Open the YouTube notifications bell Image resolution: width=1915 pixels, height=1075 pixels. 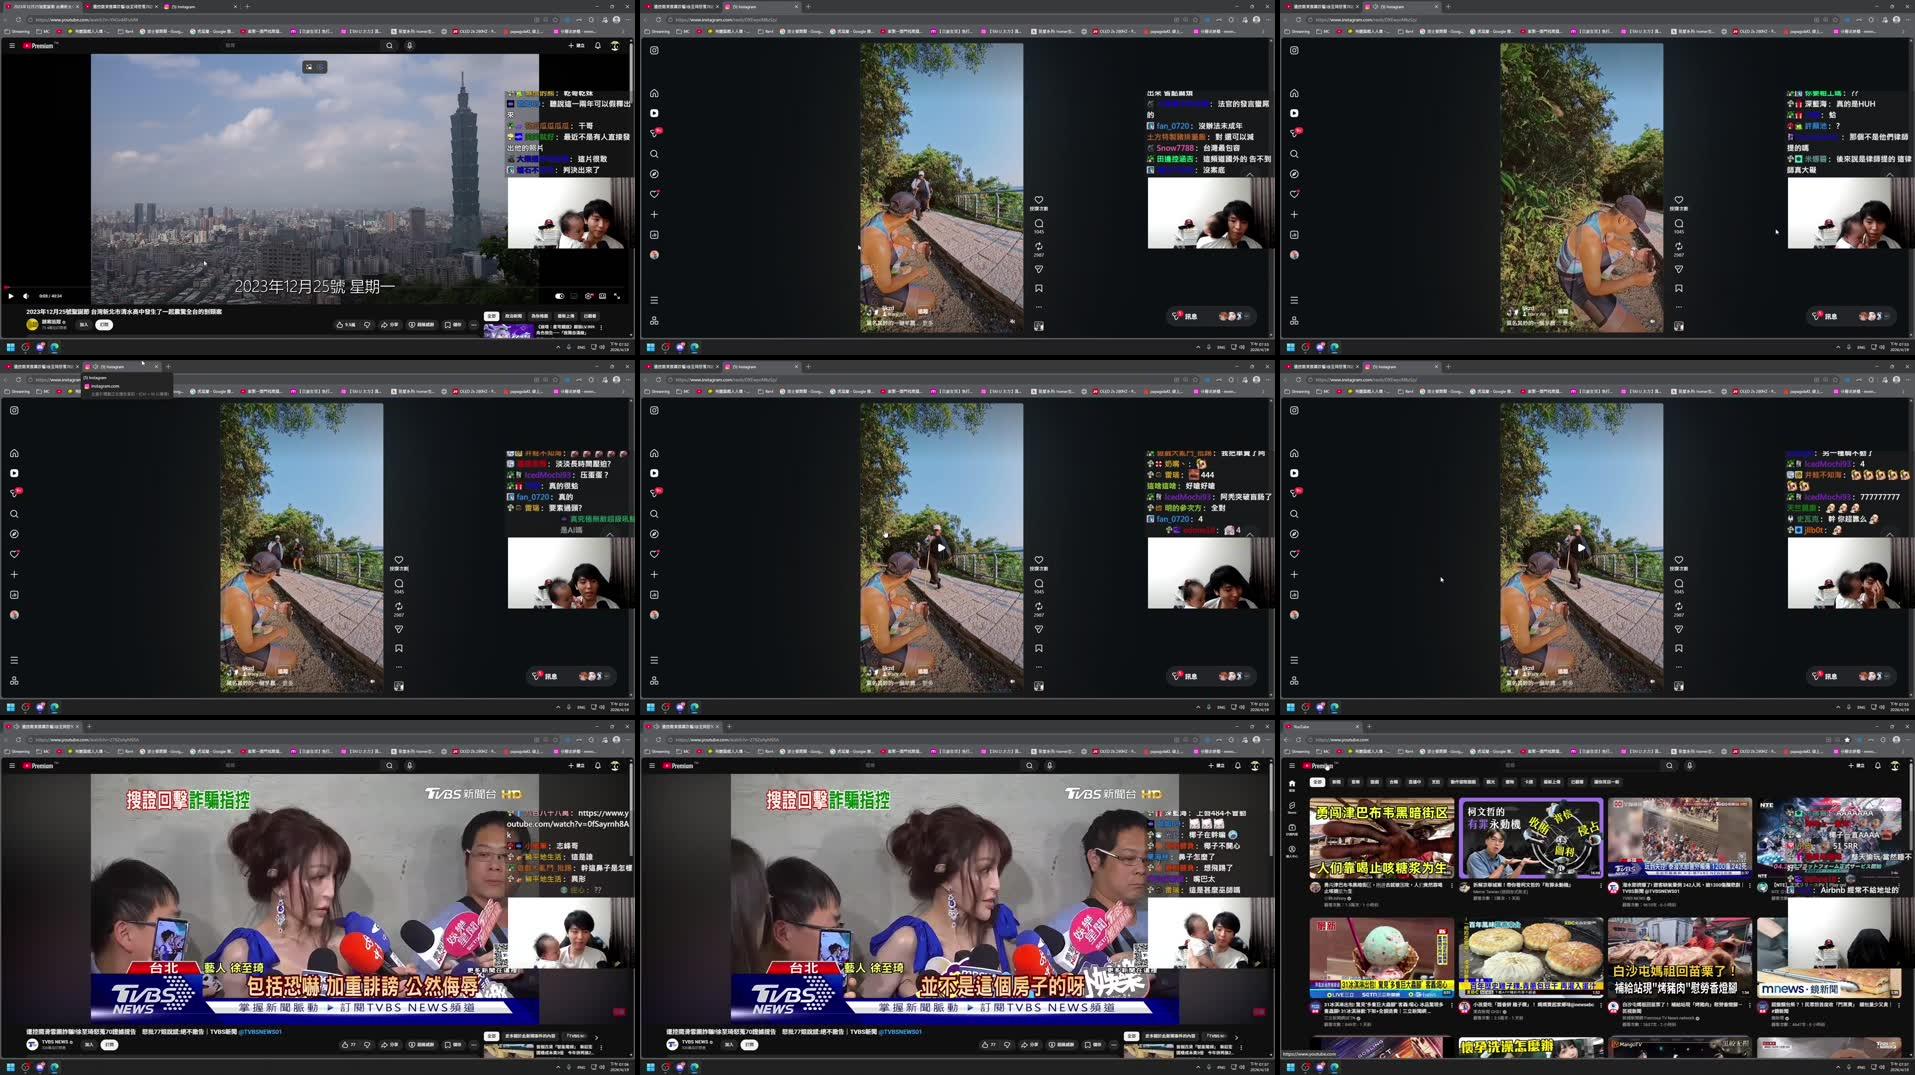point(597,46)
